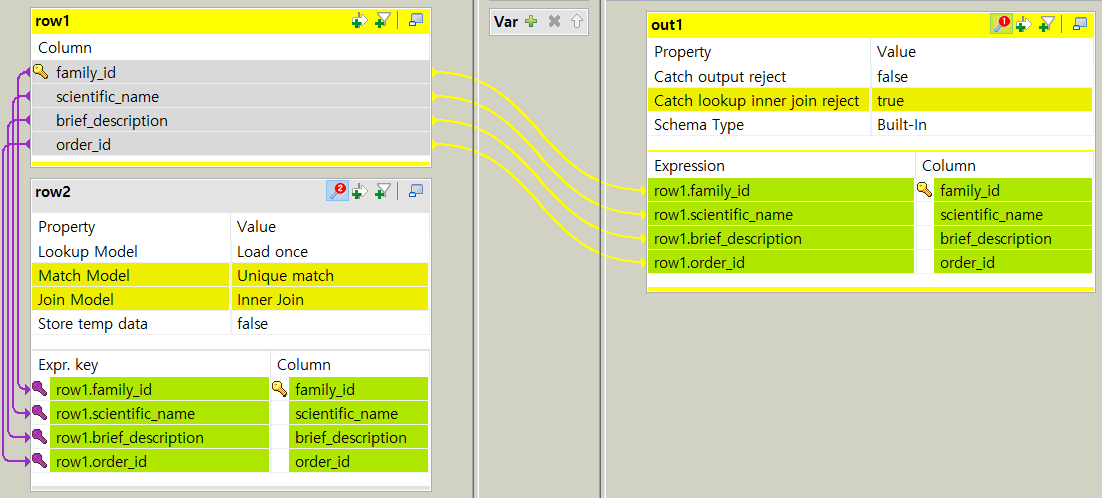Click the Expression column header in out1
1102x498 pixels.
point(689,166)
